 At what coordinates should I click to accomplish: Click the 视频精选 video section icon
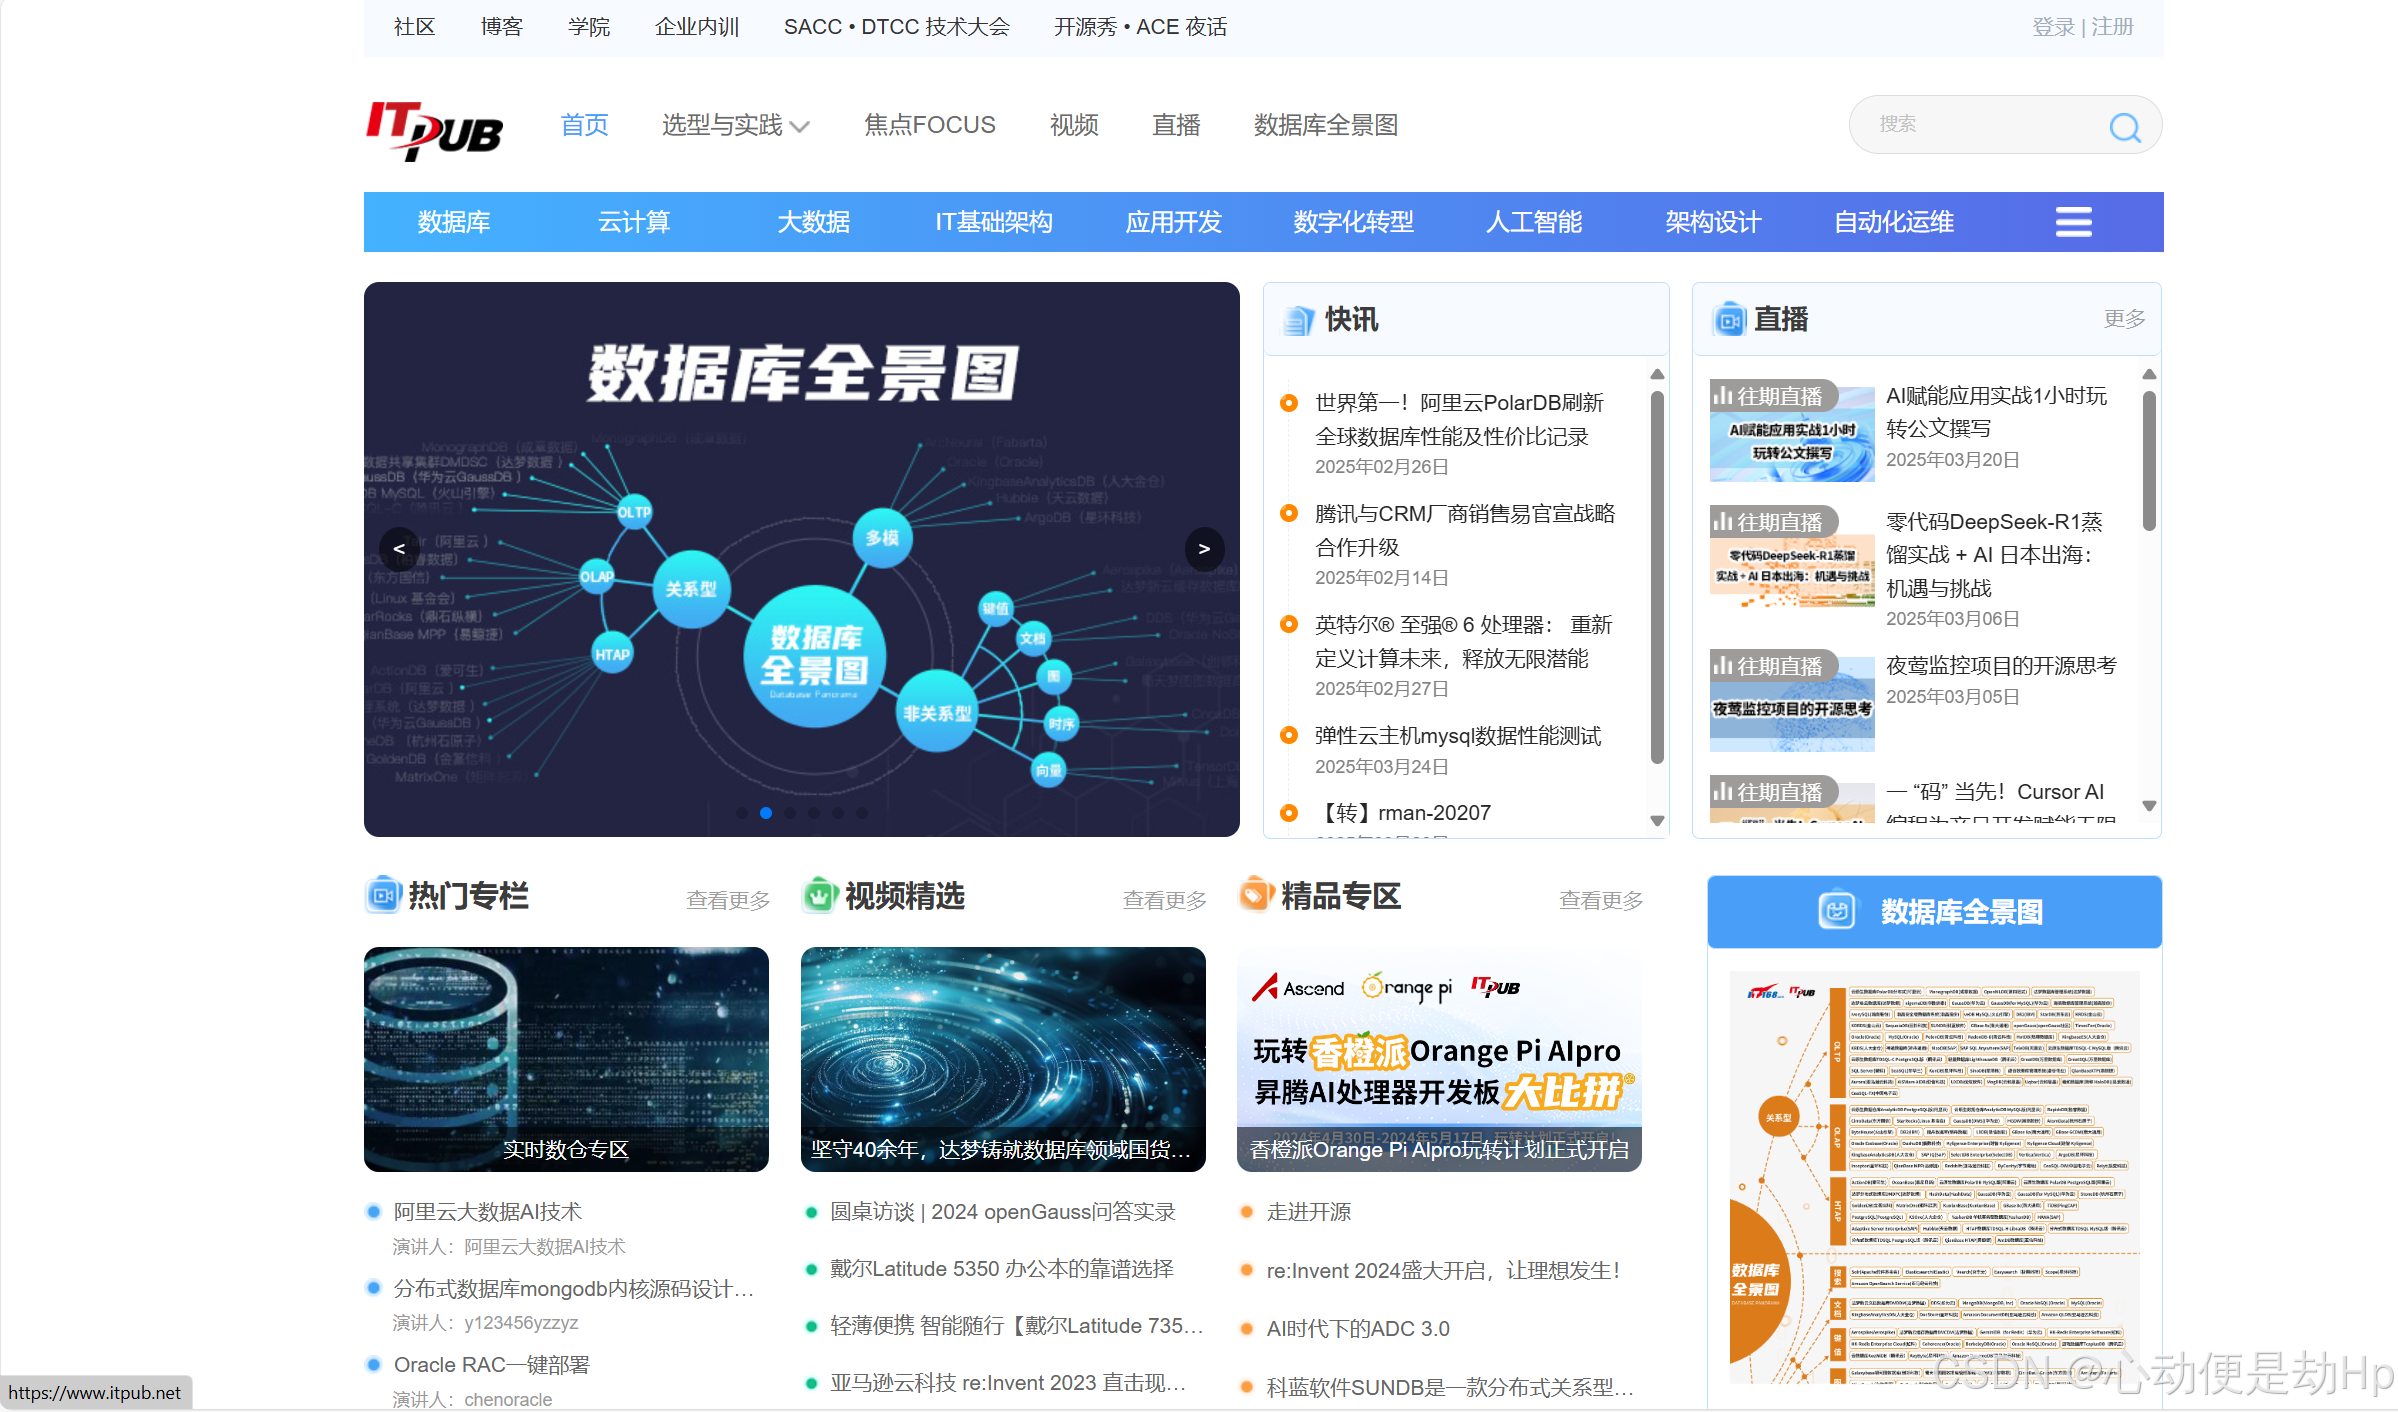[x=819, y=895]
